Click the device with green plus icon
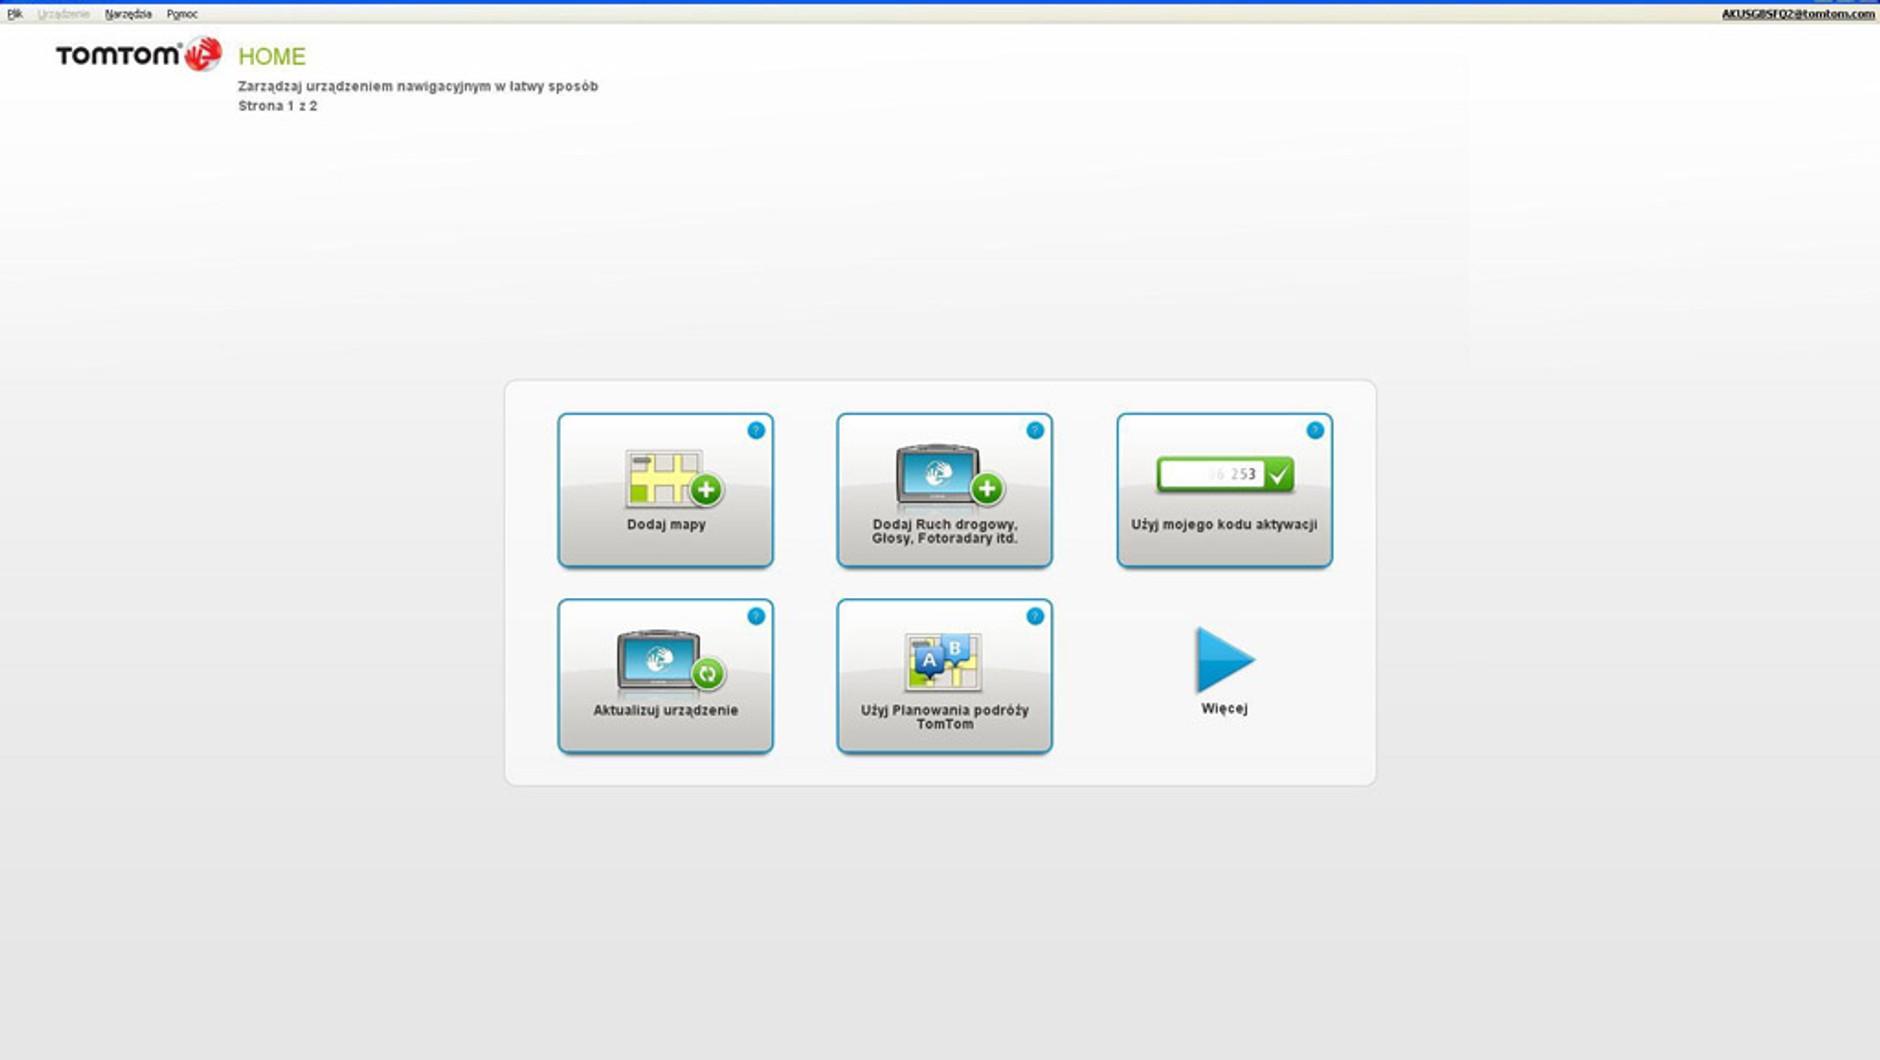The image size is (1880, 1060). [950, 476]
